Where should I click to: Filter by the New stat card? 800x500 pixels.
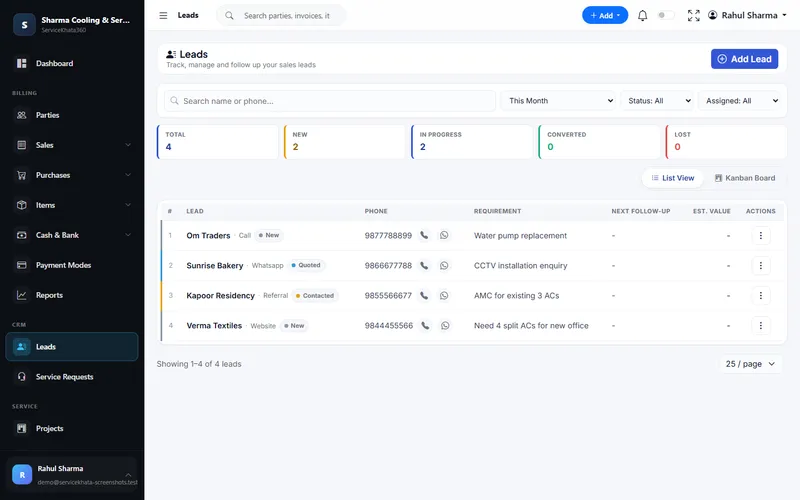344,142
